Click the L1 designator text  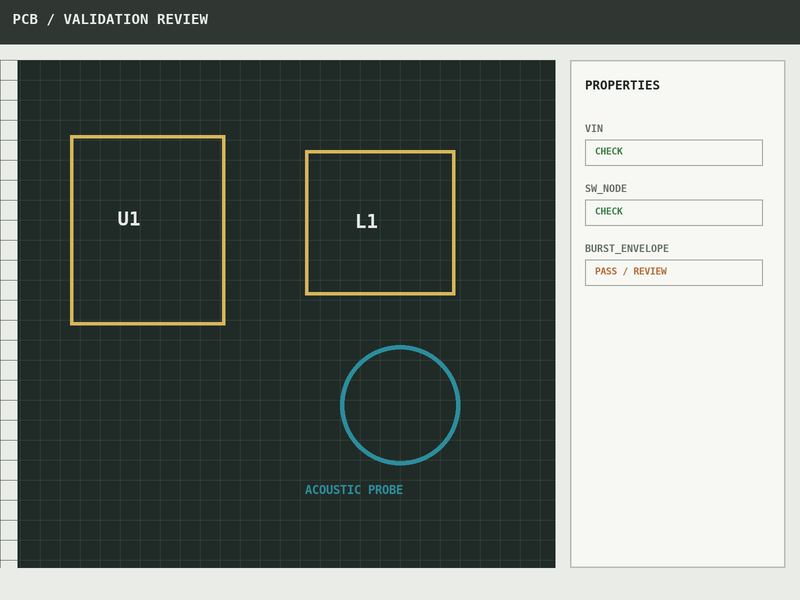point(366,221)
